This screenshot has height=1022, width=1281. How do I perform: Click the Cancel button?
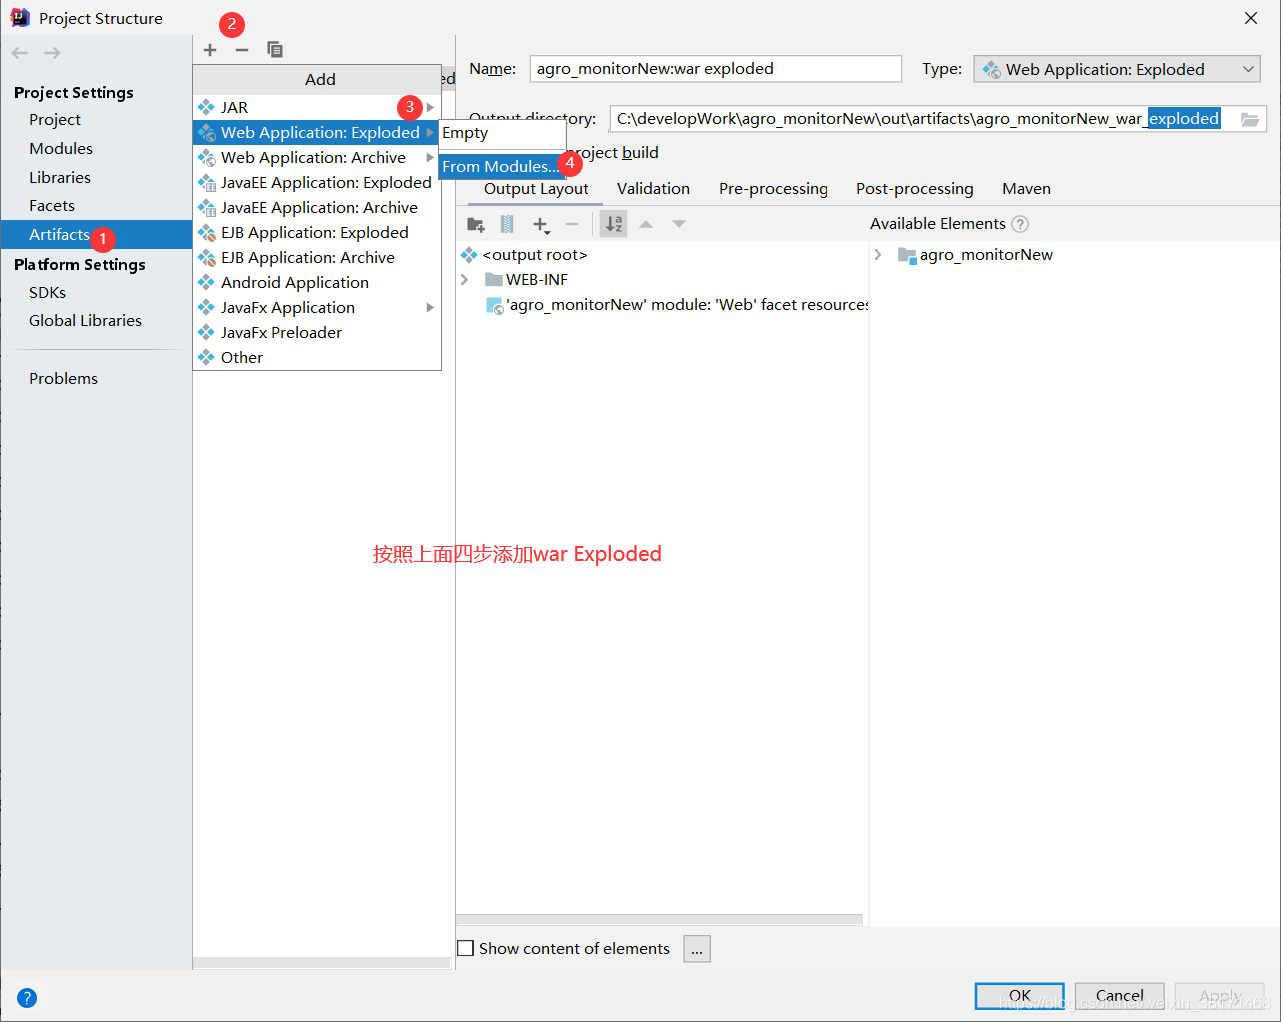1119,996
